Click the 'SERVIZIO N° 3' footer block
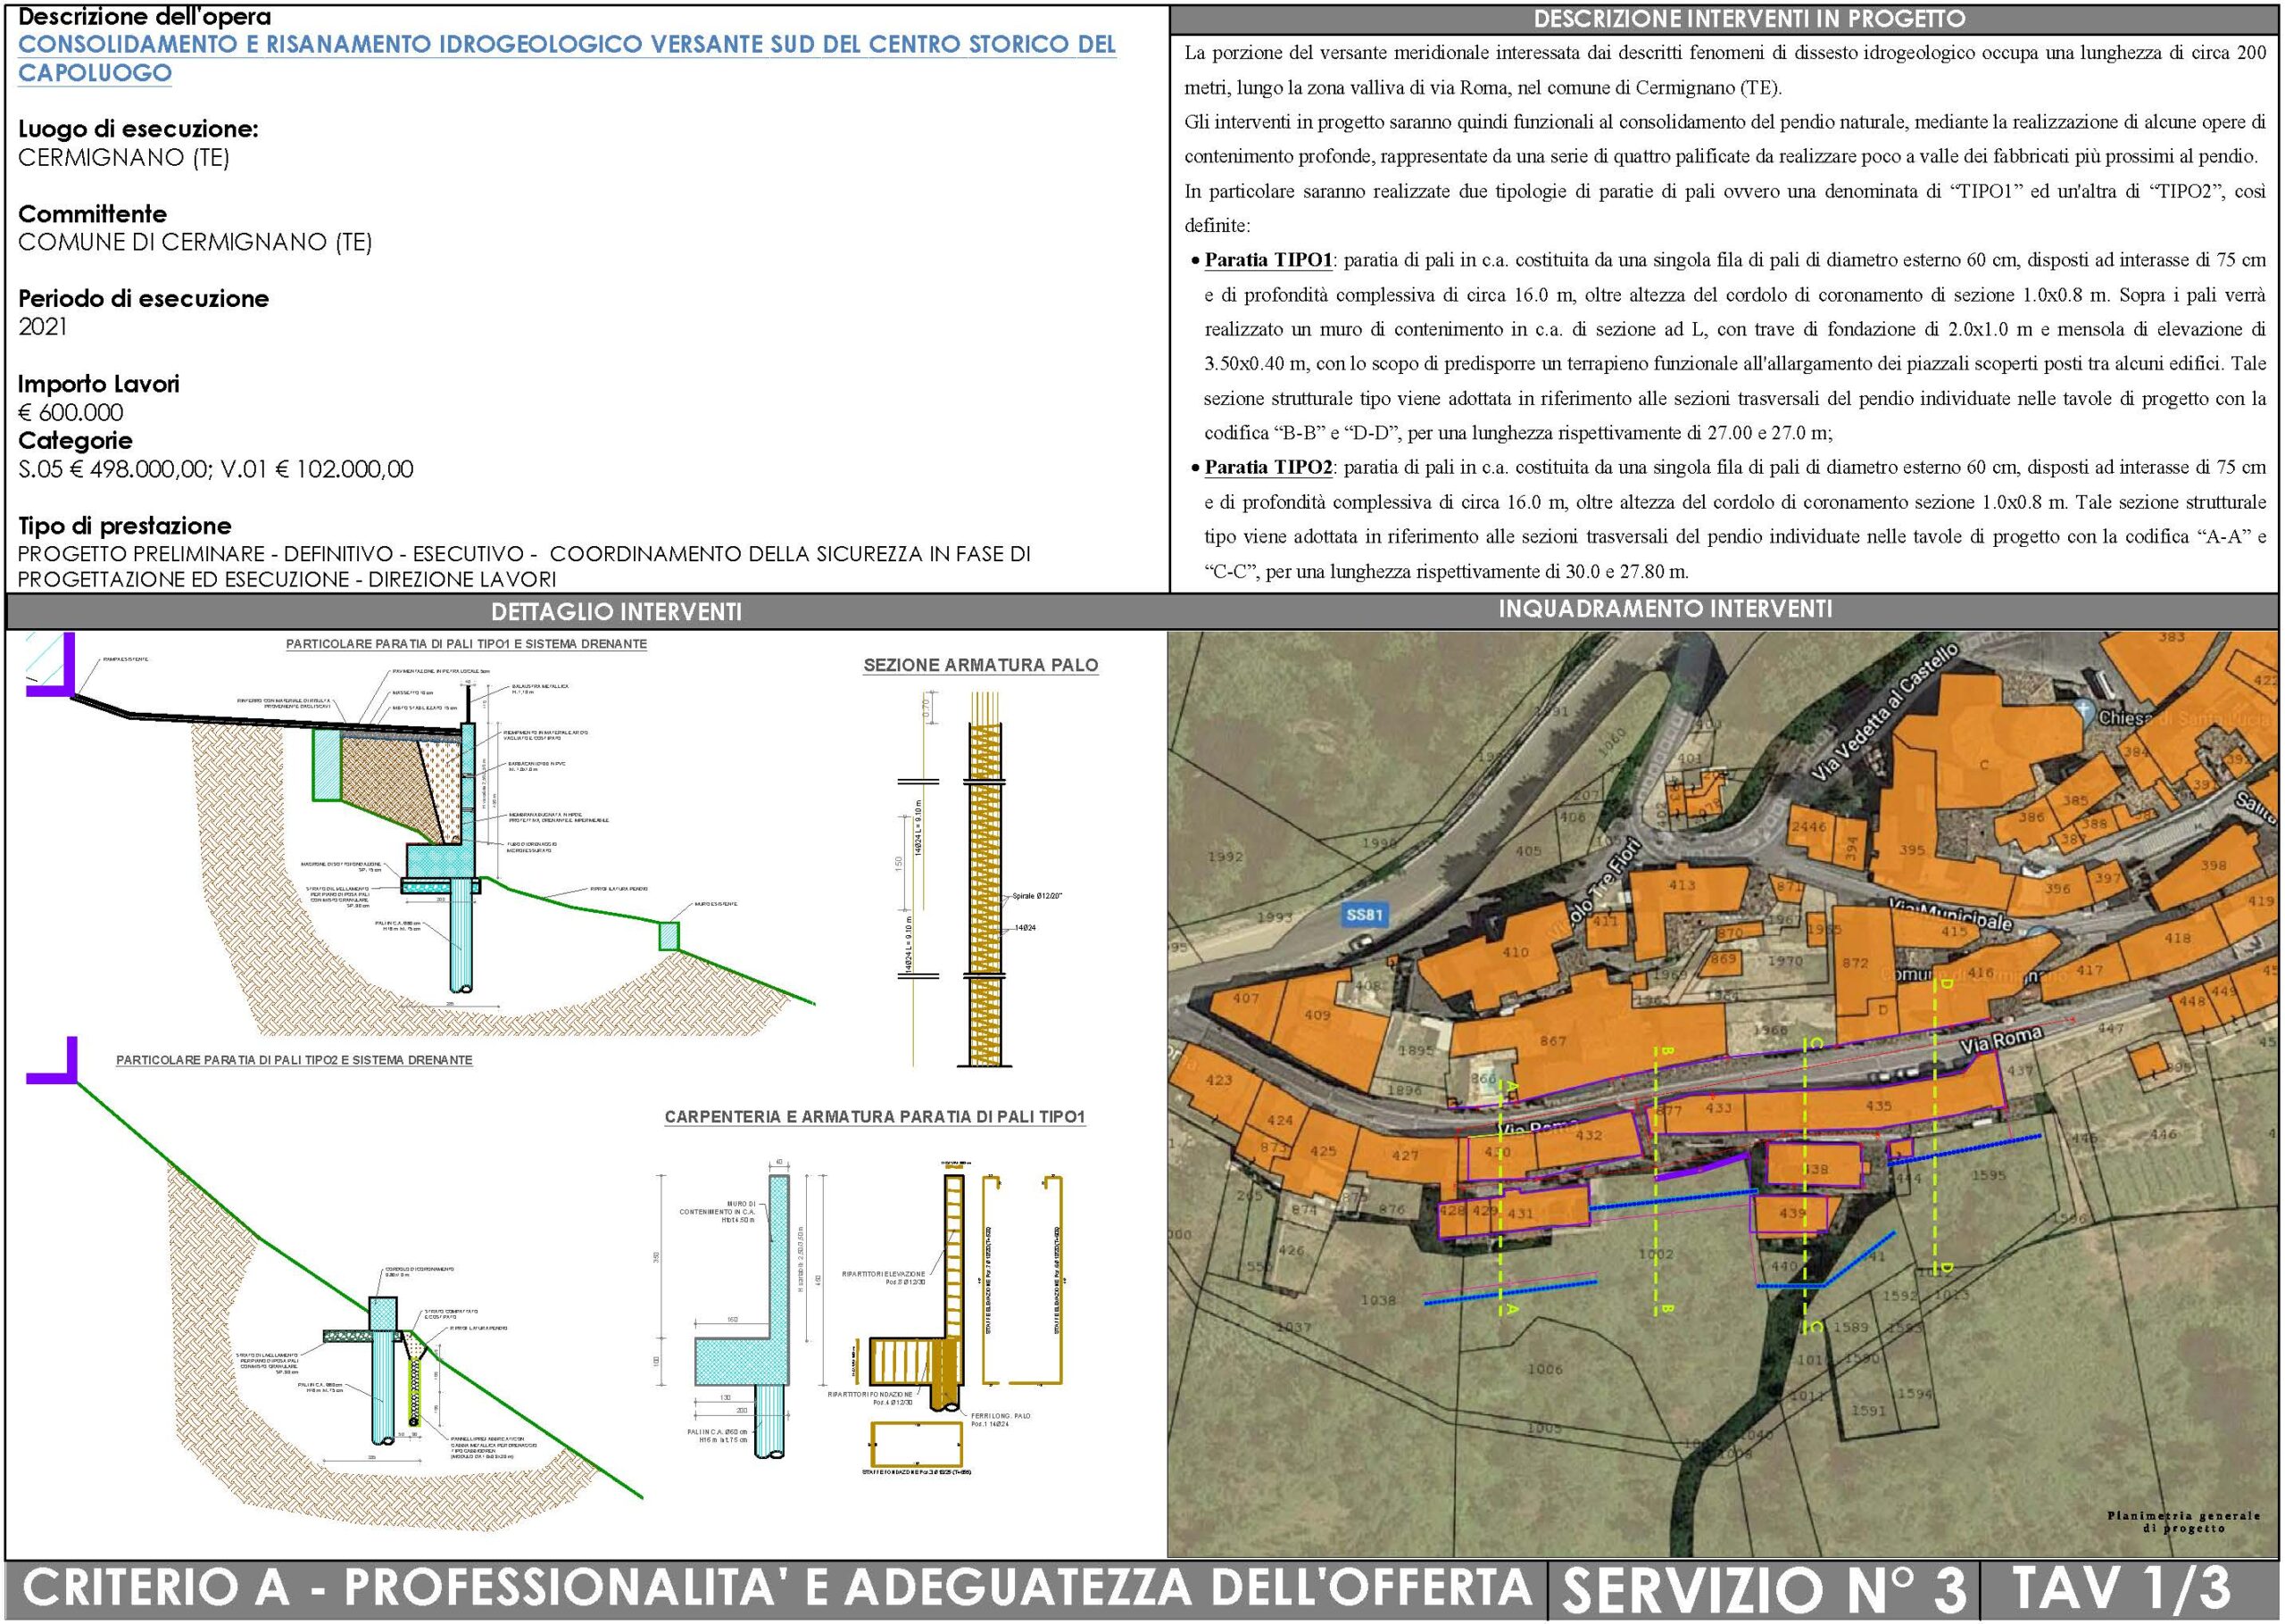The width and height of the screenshot is (2285, 1624). coord(1765,1590)
